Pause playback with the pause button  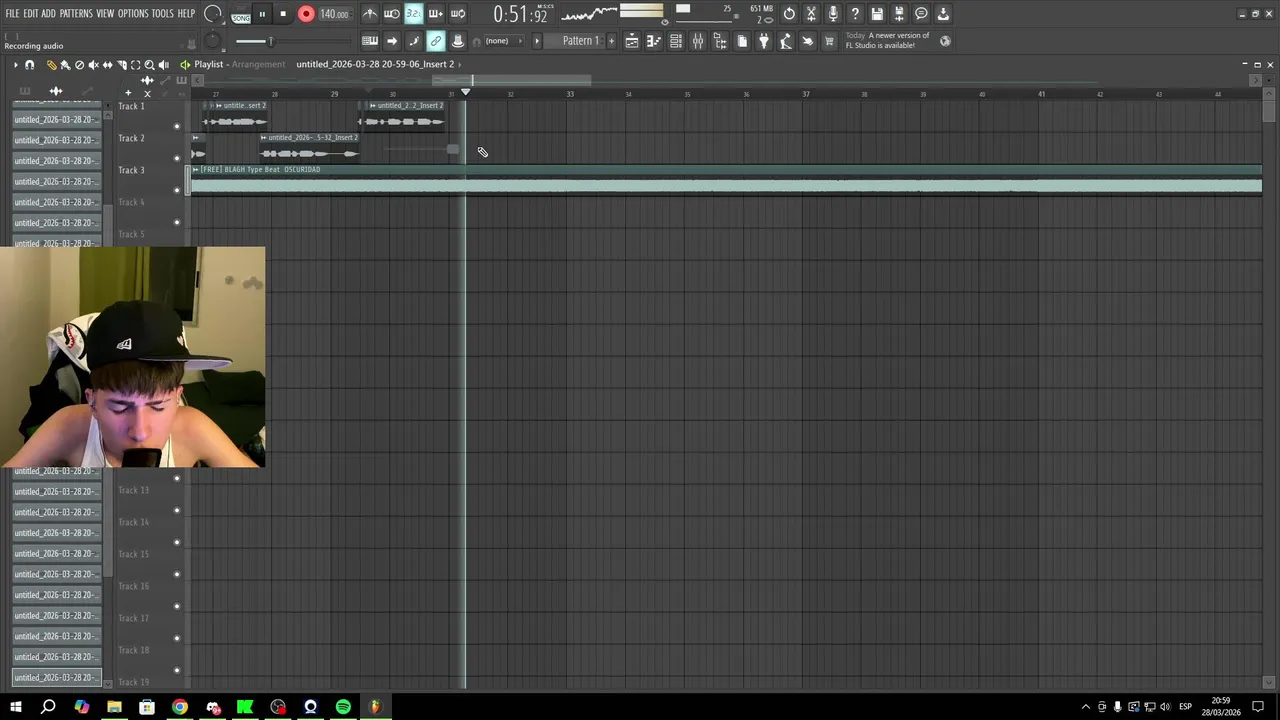pos(262,14)
